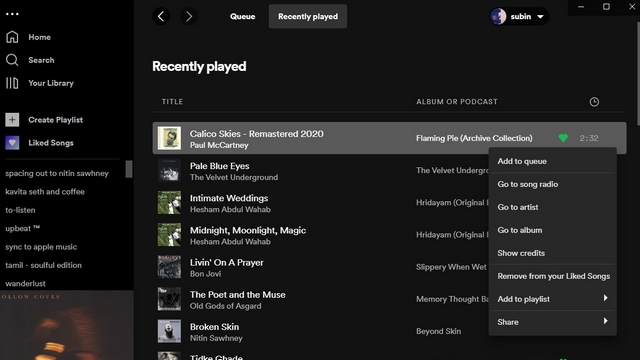Click the clock duration column icon

coord(594,102)
